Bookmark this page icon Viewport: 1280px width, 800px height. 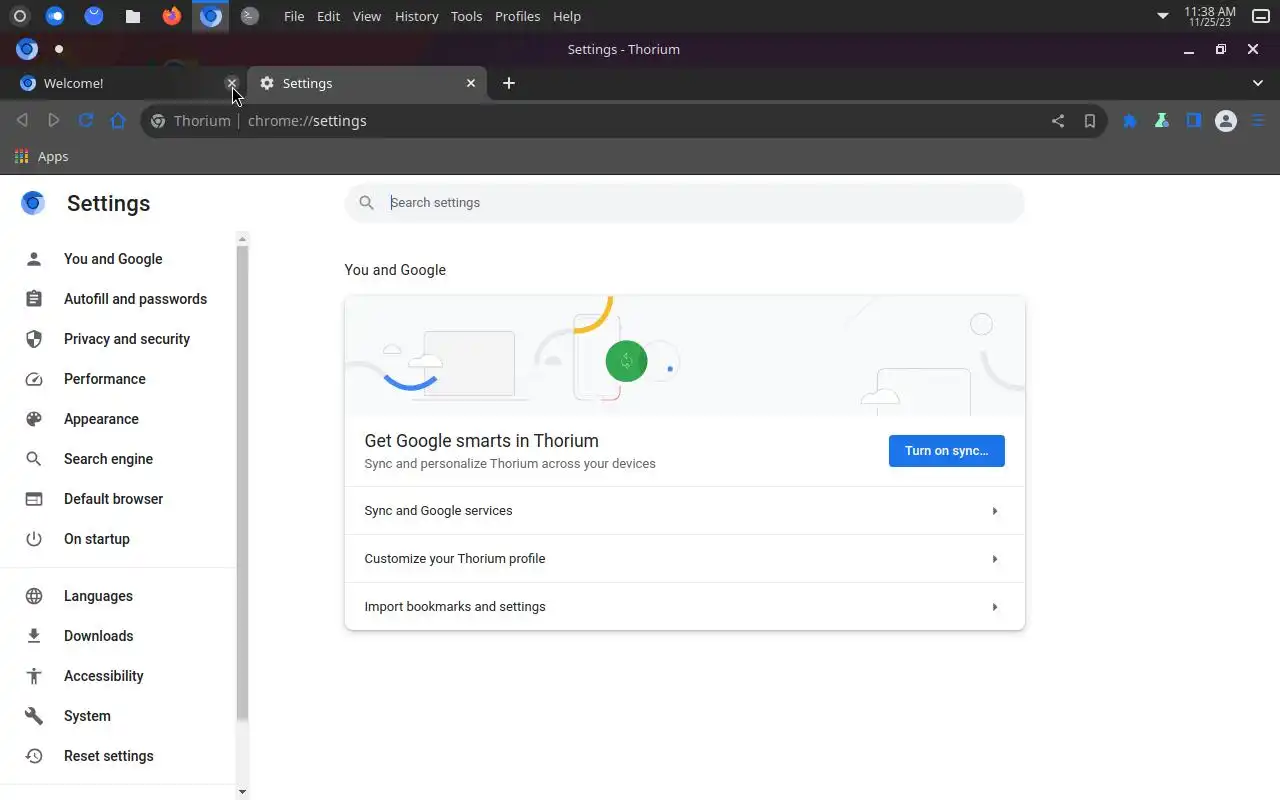tap(1090, 121)
